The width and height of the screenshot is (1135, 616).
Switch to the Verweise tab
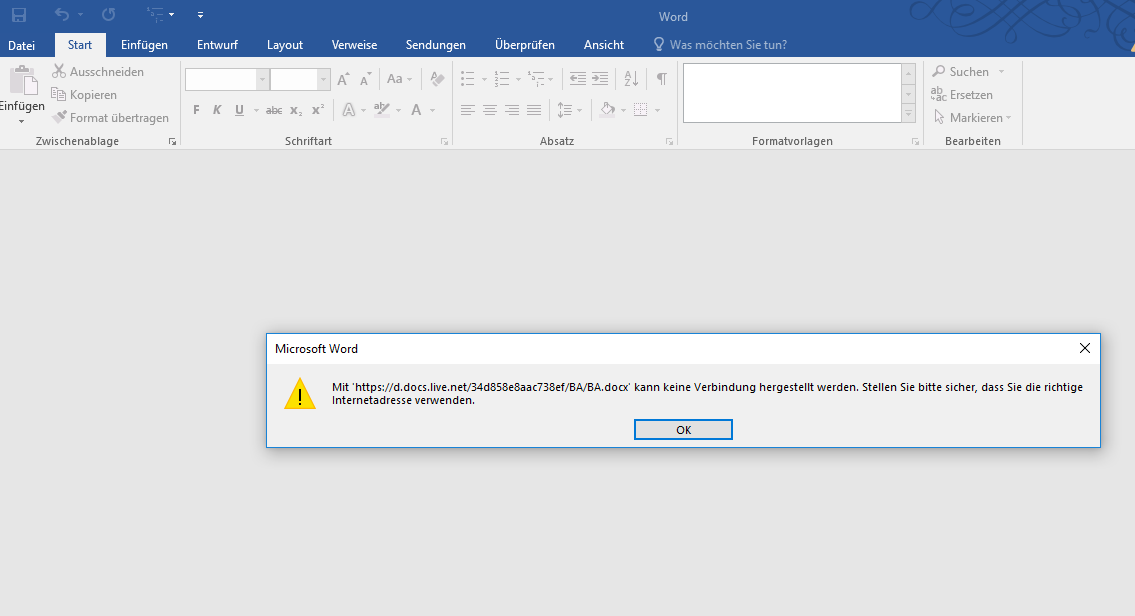tap(354, 45)
